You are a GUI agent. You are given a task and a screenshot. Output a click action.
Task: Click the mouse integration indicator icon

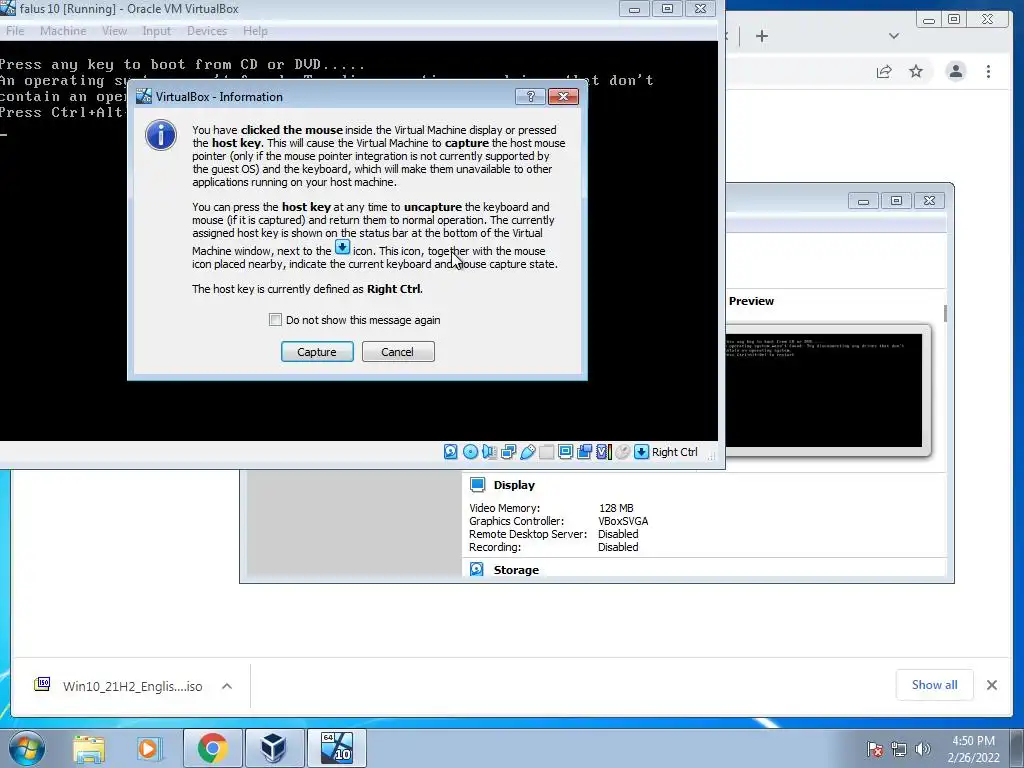click(622, 452)
